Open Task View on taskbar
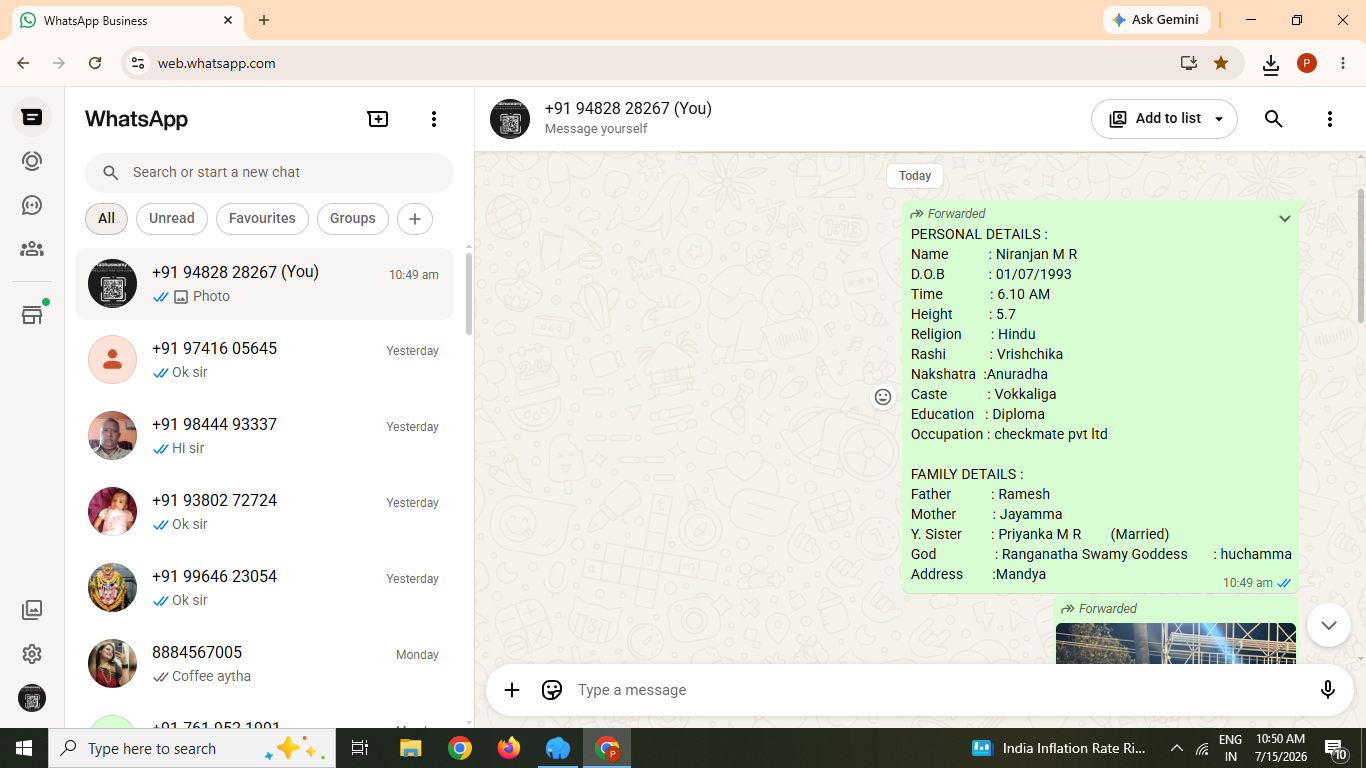Screen dimensions: 1366x768 (360, 748)
